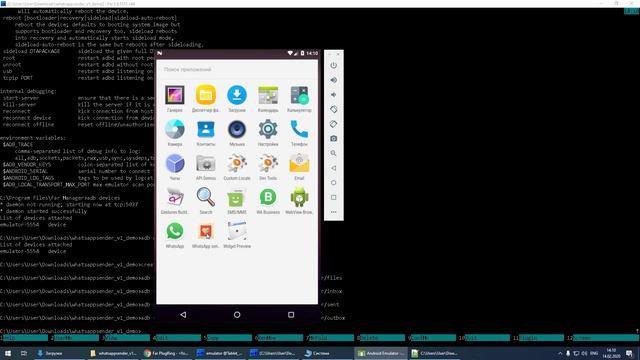Switch to the whatsappsender folder taskbar item

click(112, 353)
